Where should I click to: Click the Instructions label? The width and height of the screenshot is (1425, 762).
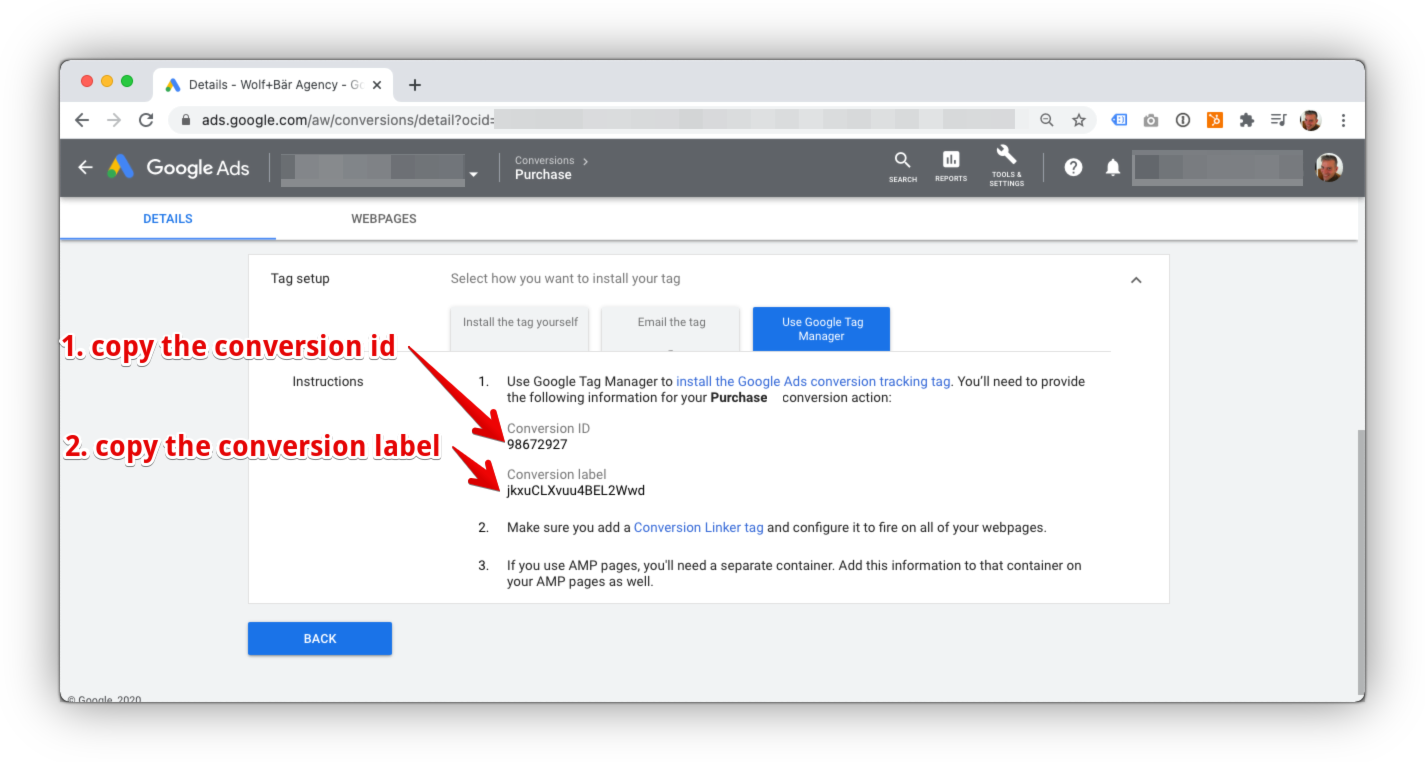pos(328,381)
